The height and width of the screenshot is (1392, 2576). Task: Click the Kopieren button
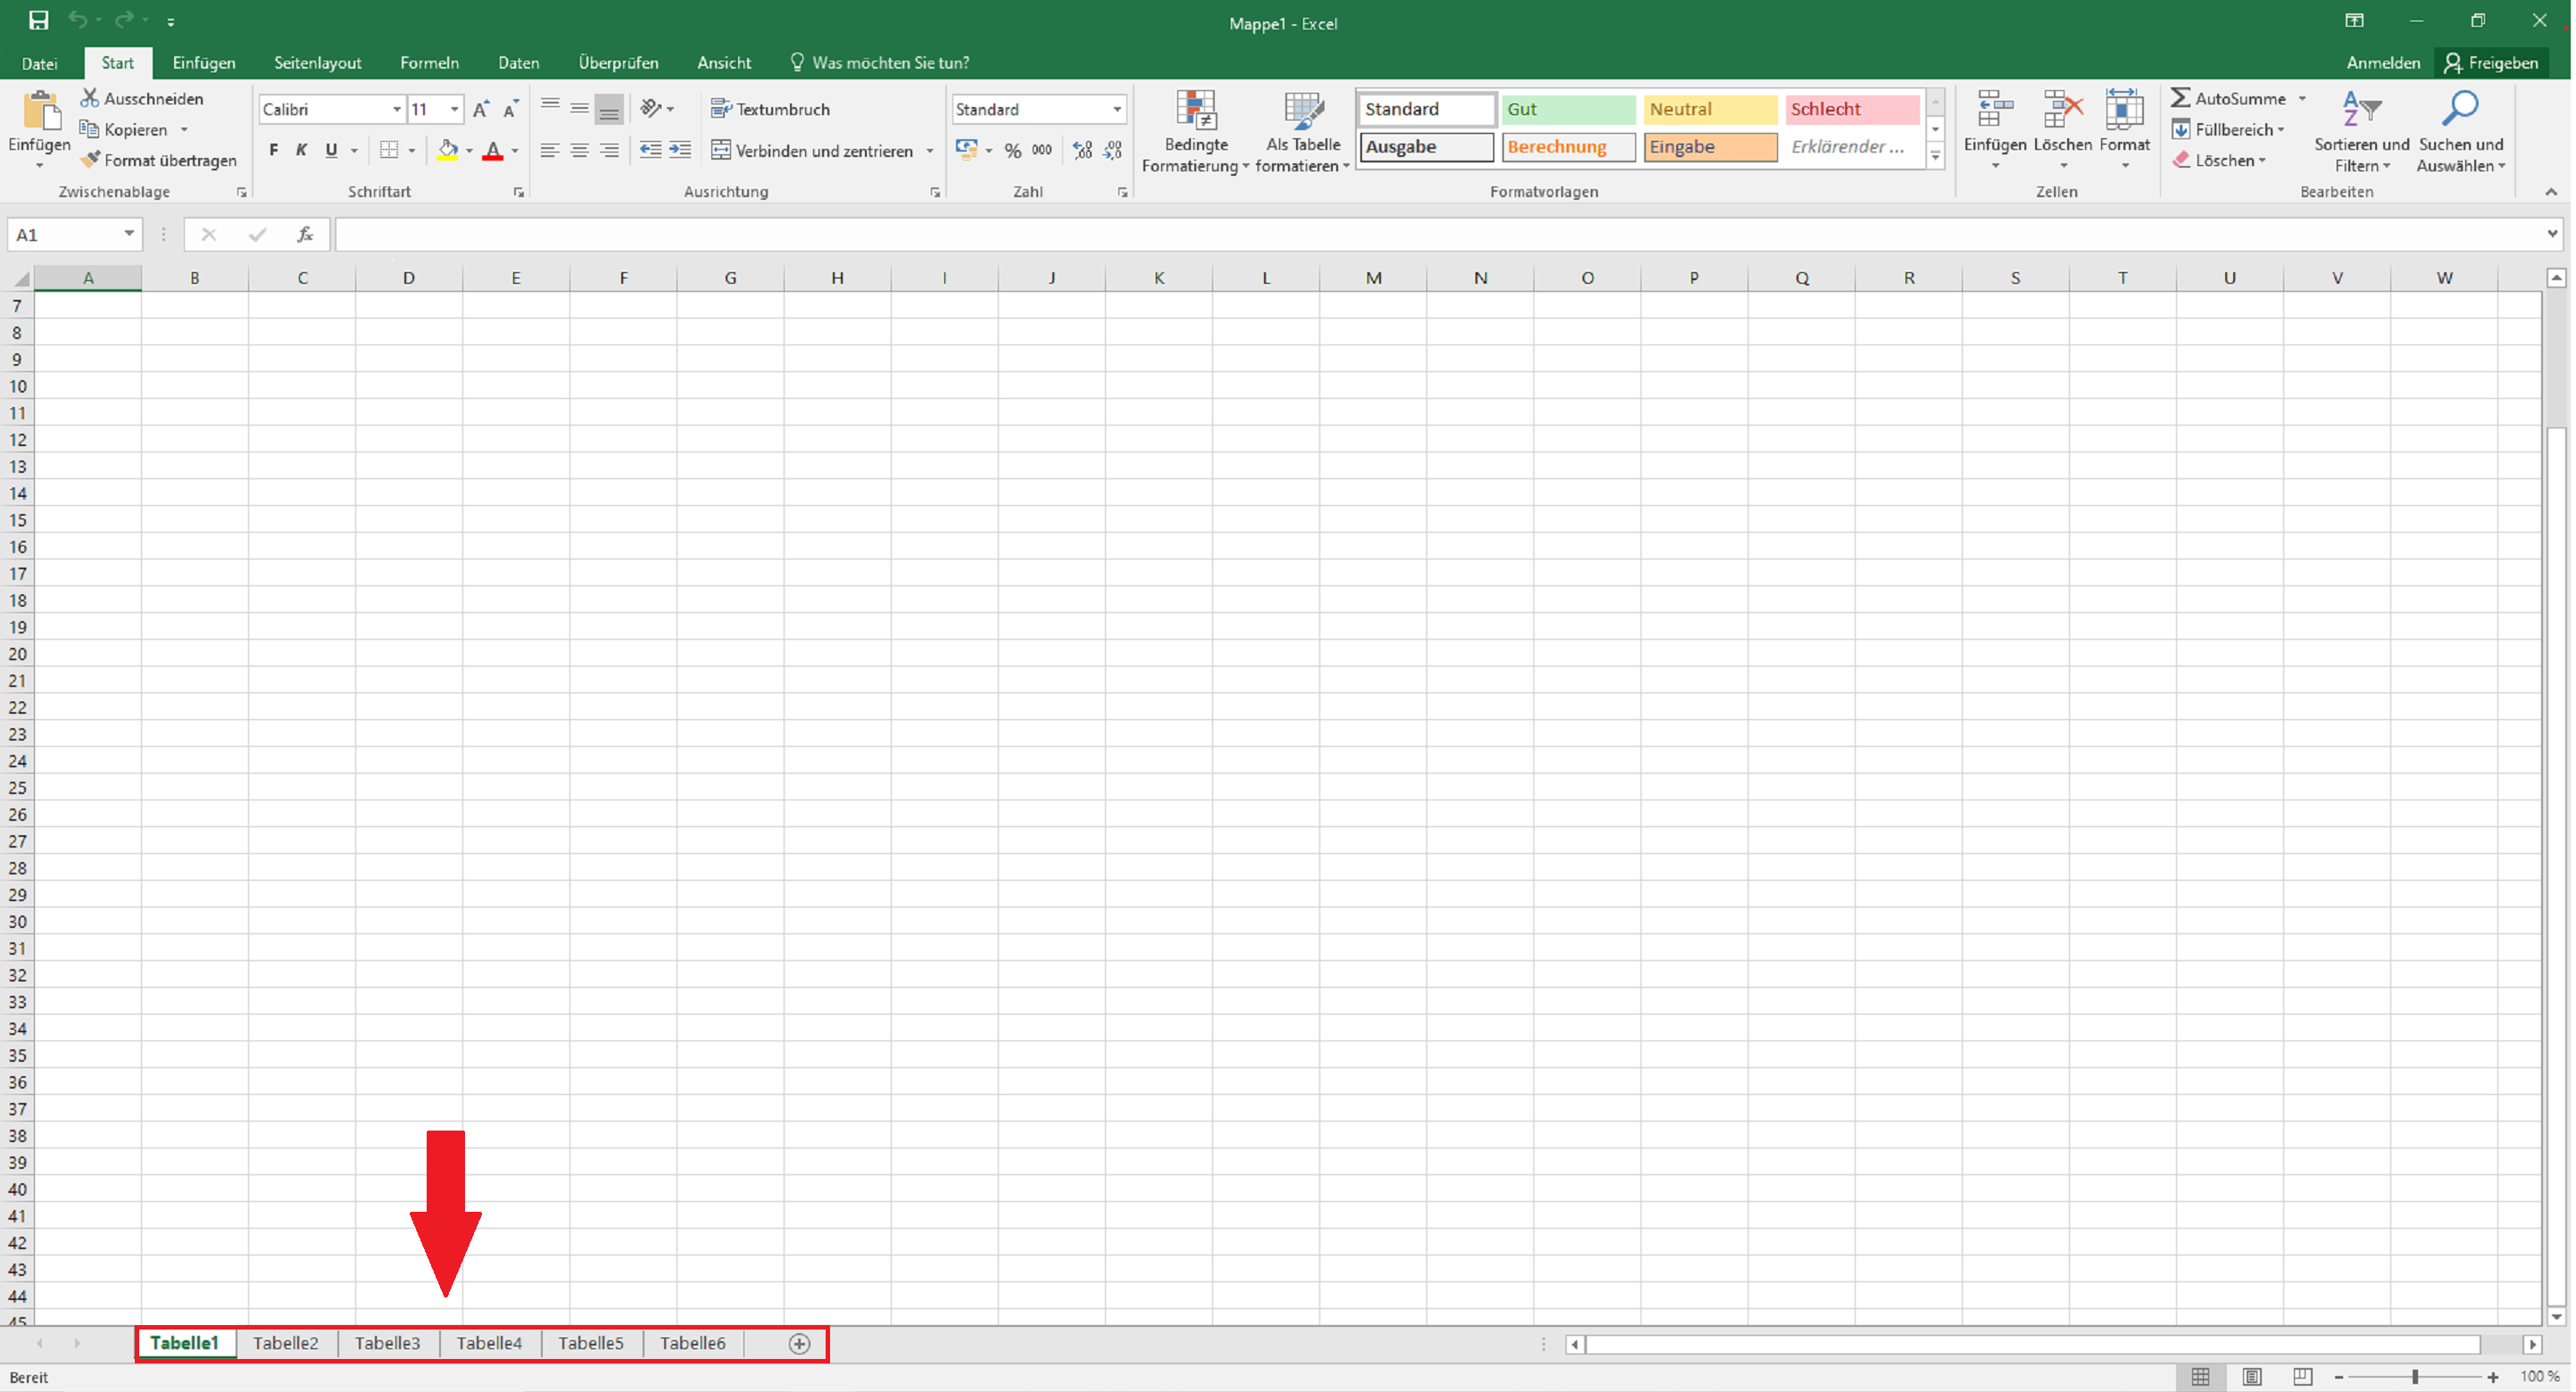point(124,129)
